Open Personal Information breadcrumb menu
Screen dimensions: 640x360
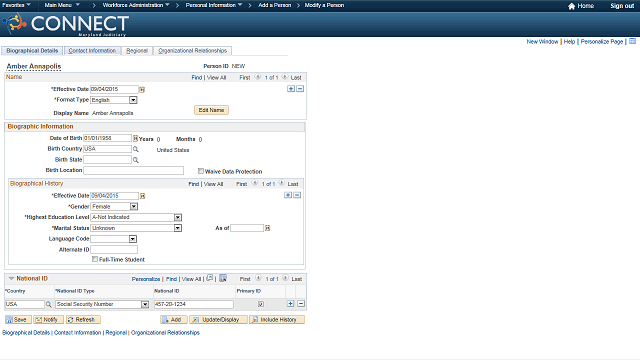[214, 5]
